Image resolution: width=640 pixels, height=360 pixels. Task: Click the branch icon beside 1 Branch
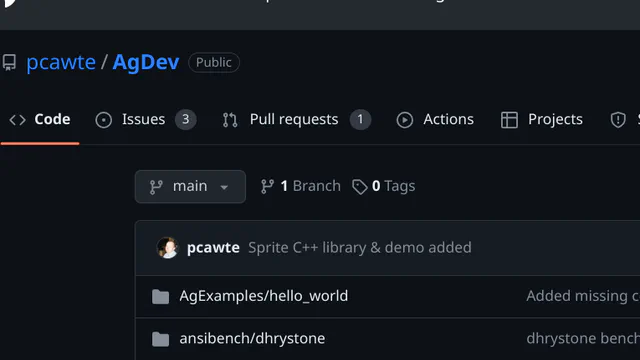[x=267, y=187]
